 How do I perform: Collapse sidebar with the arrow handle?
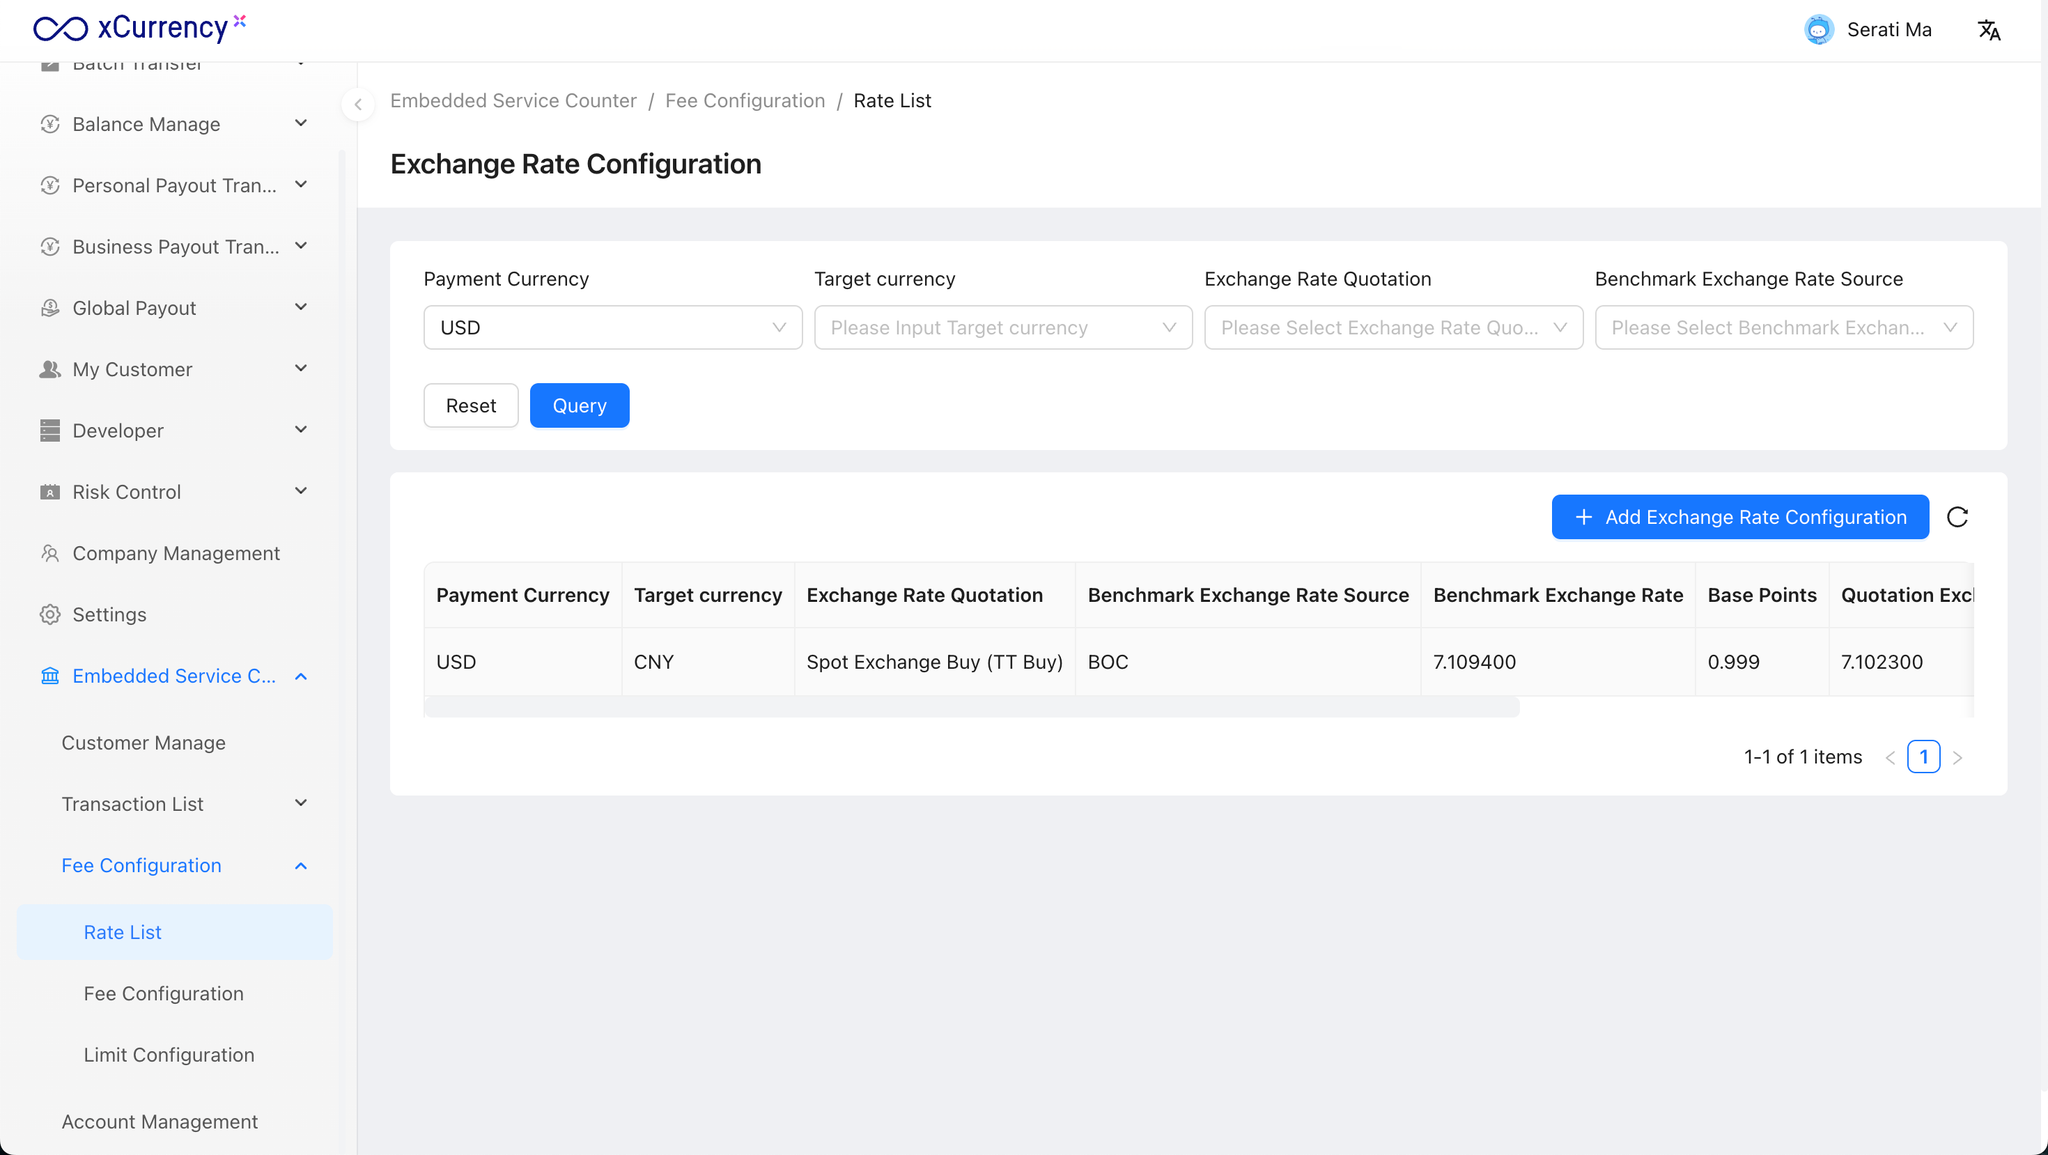point(358,104)
